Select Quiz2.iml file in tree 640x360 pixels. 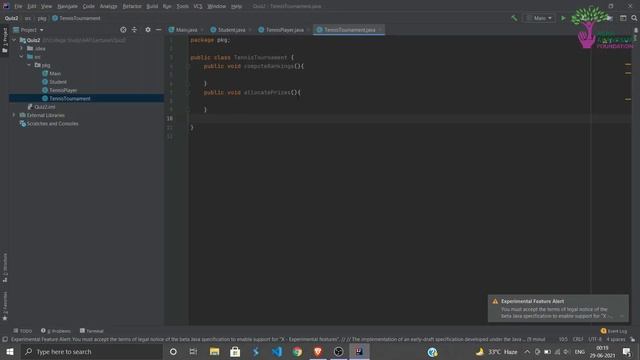(44, 107)
